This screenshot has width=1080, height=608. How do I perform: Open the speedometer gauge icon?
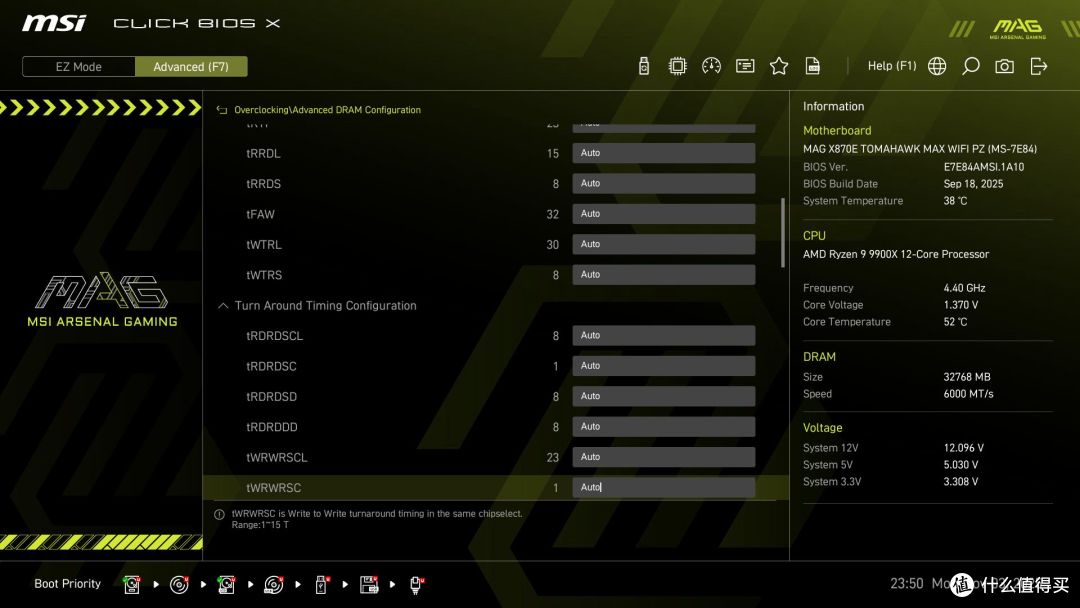(x=712, y=66)
